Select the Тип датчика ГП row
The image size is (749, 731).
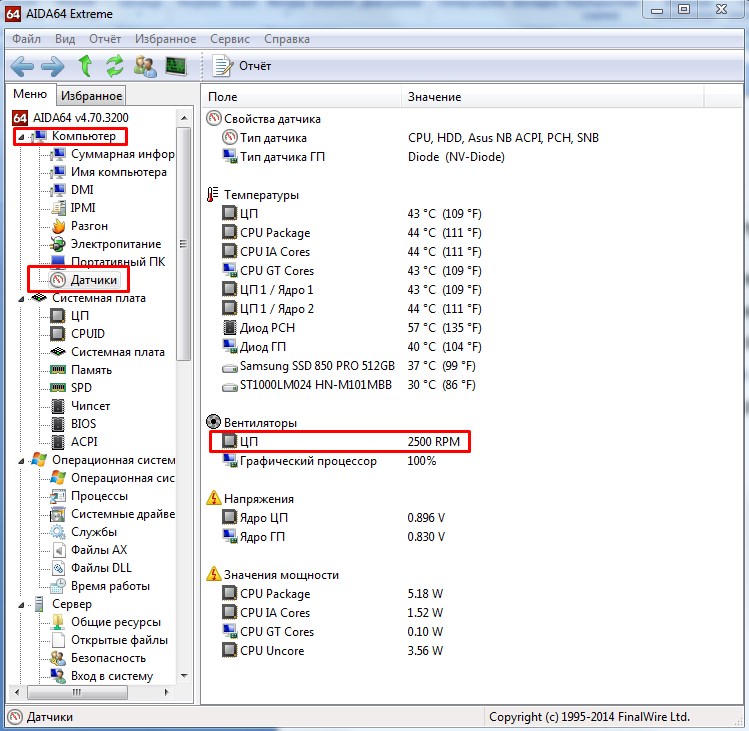point(364,157)
